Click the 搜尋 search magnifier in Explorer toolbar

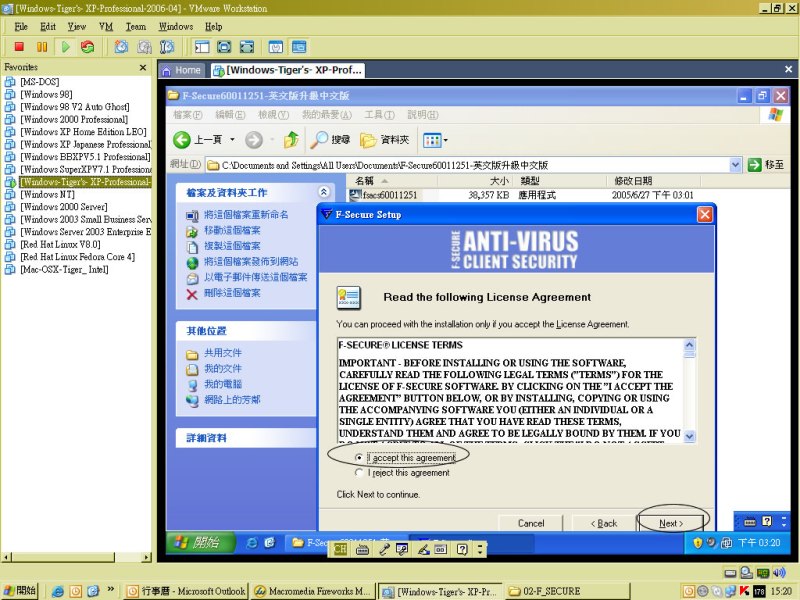[x=330, y=140]
